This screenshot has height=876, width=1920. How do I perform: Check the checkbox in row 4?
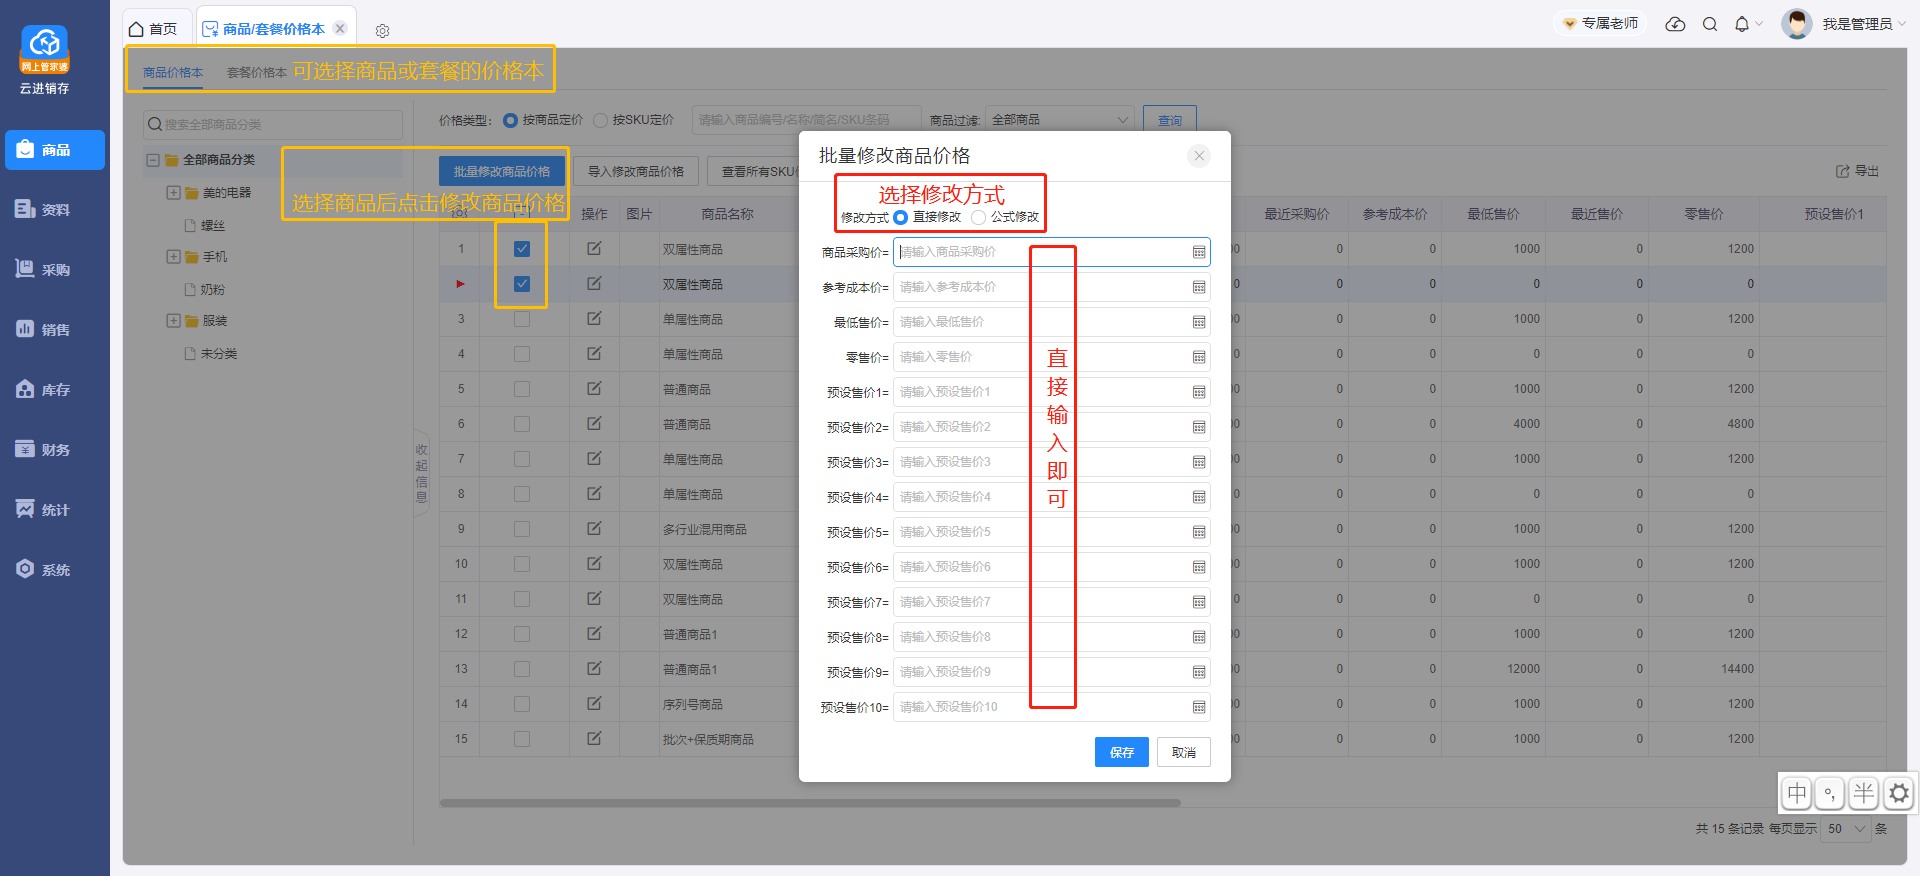coord(522,354)
